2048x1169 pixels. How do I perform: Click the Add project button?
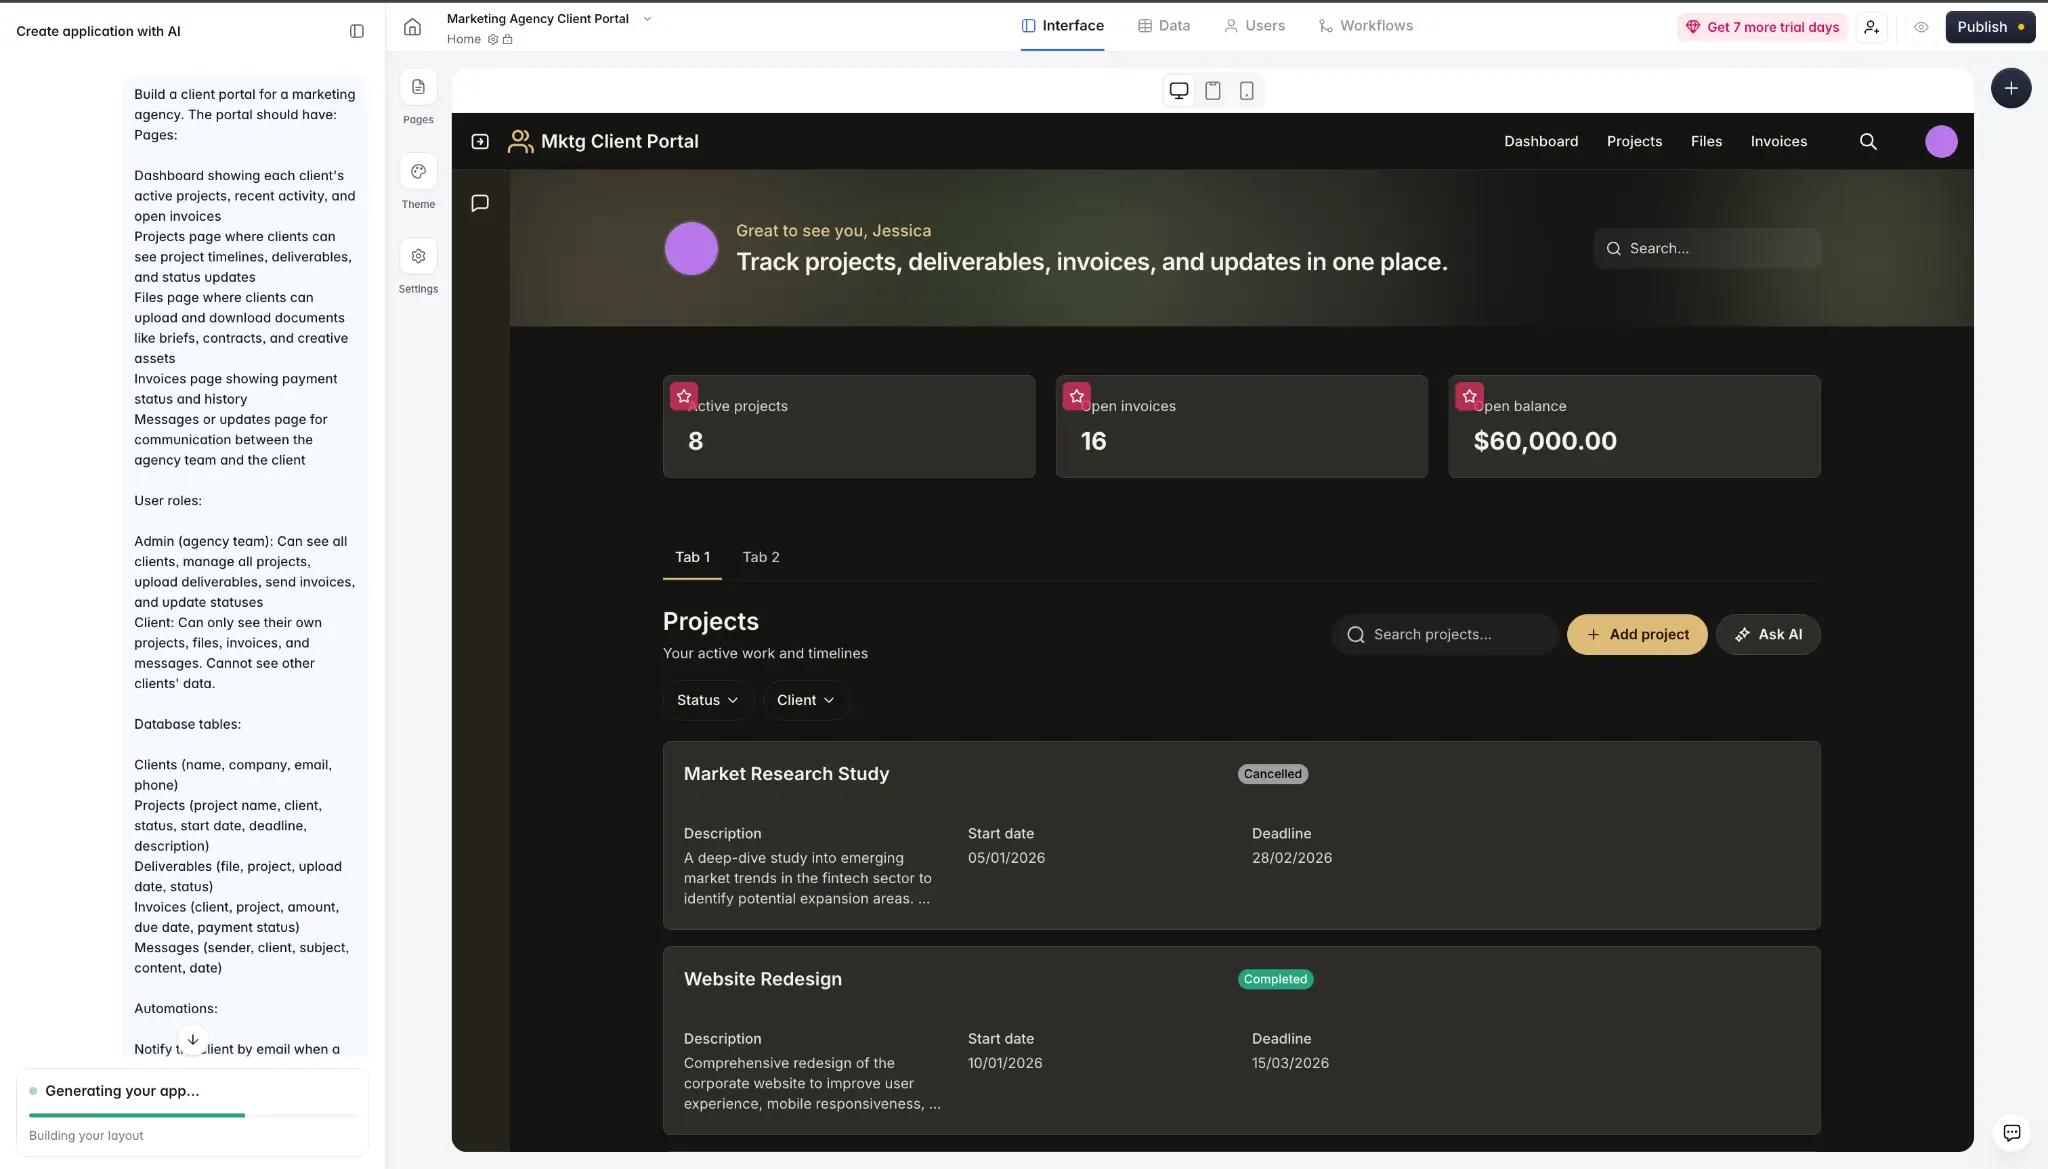(1637, 634)
